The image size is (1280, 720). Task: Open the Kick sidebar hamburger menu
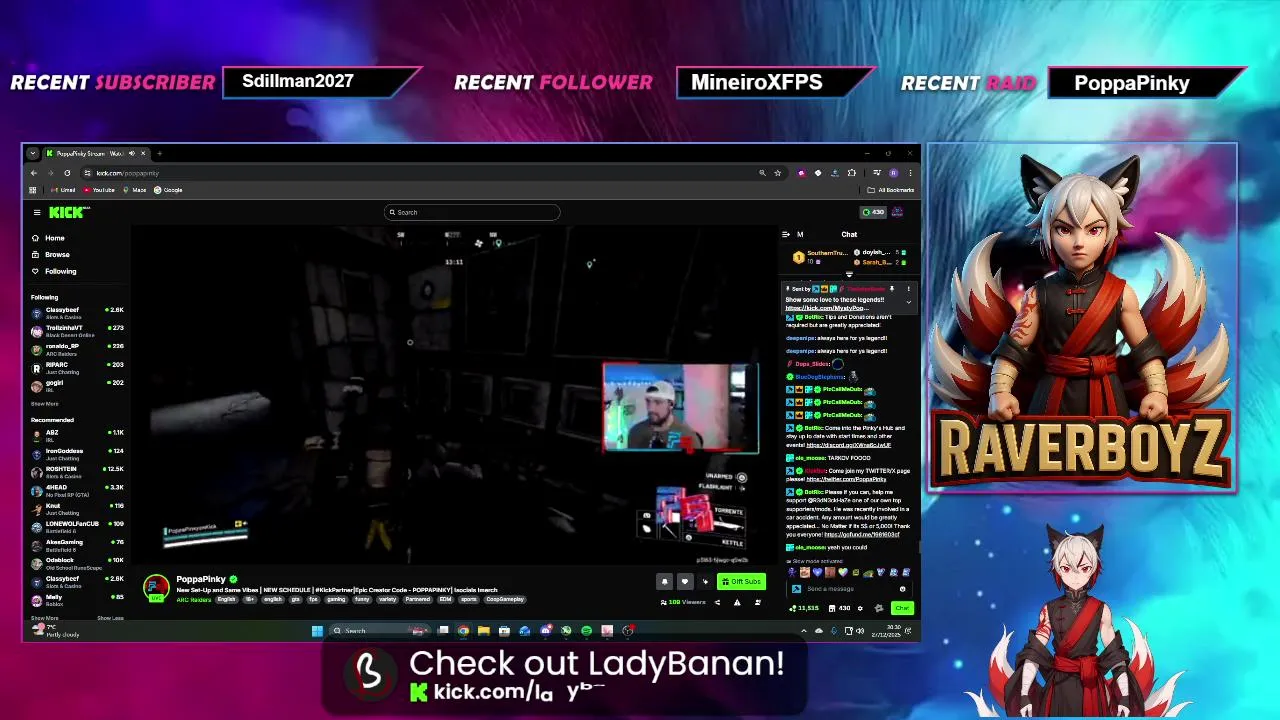pyautogui.click(x=37, y=212)
